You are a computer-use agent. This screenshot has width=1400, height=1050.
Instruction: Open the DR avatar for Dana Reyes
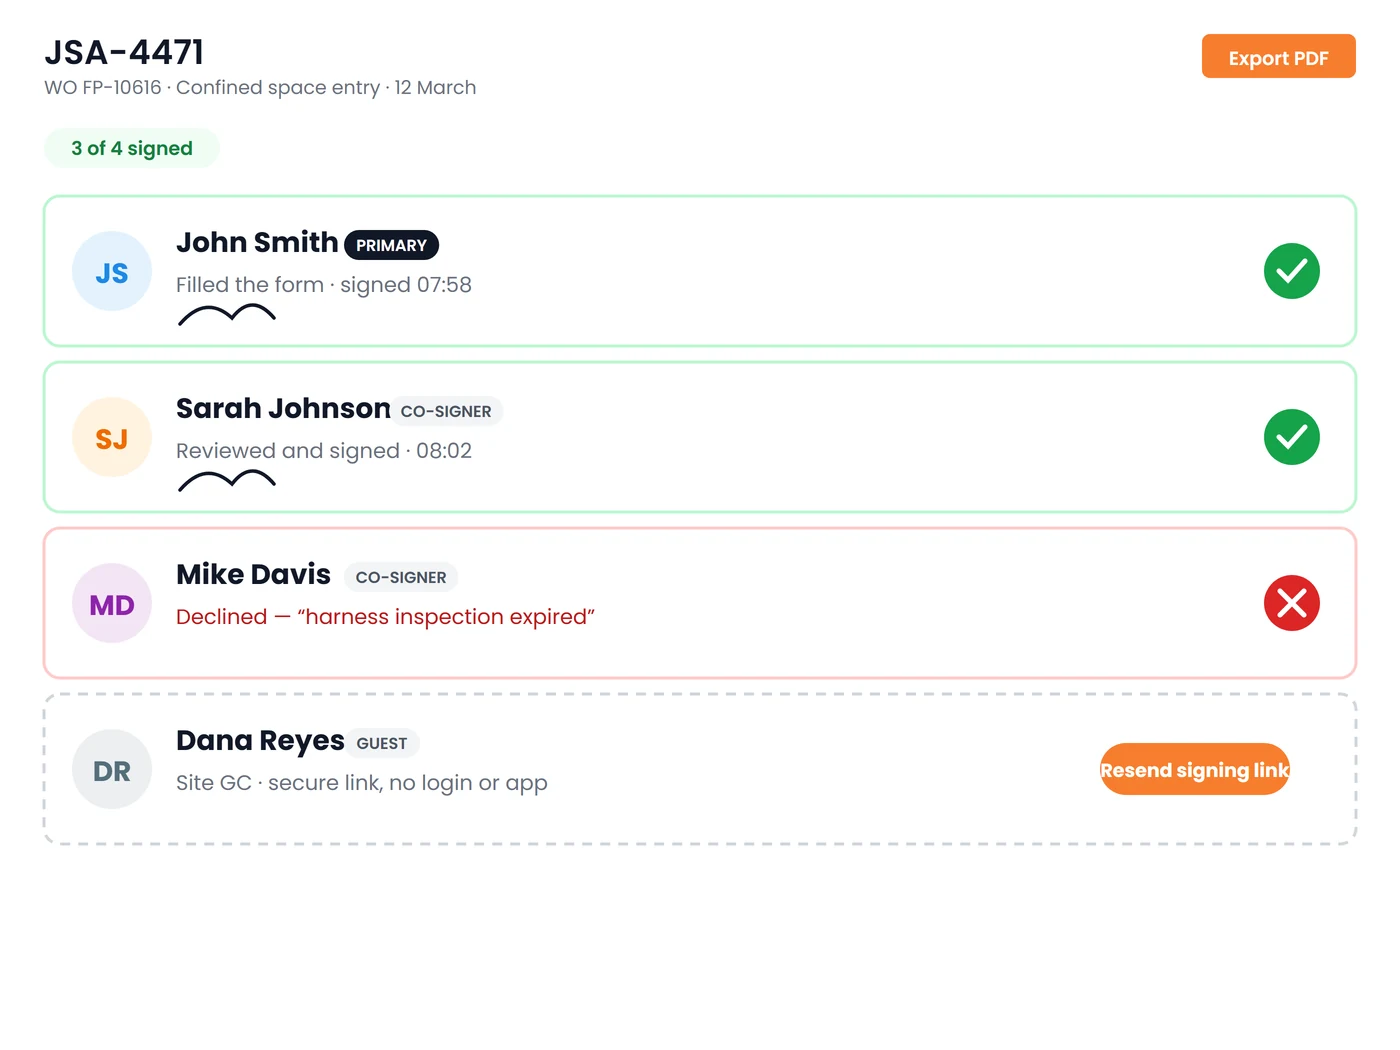click(112, 769)
